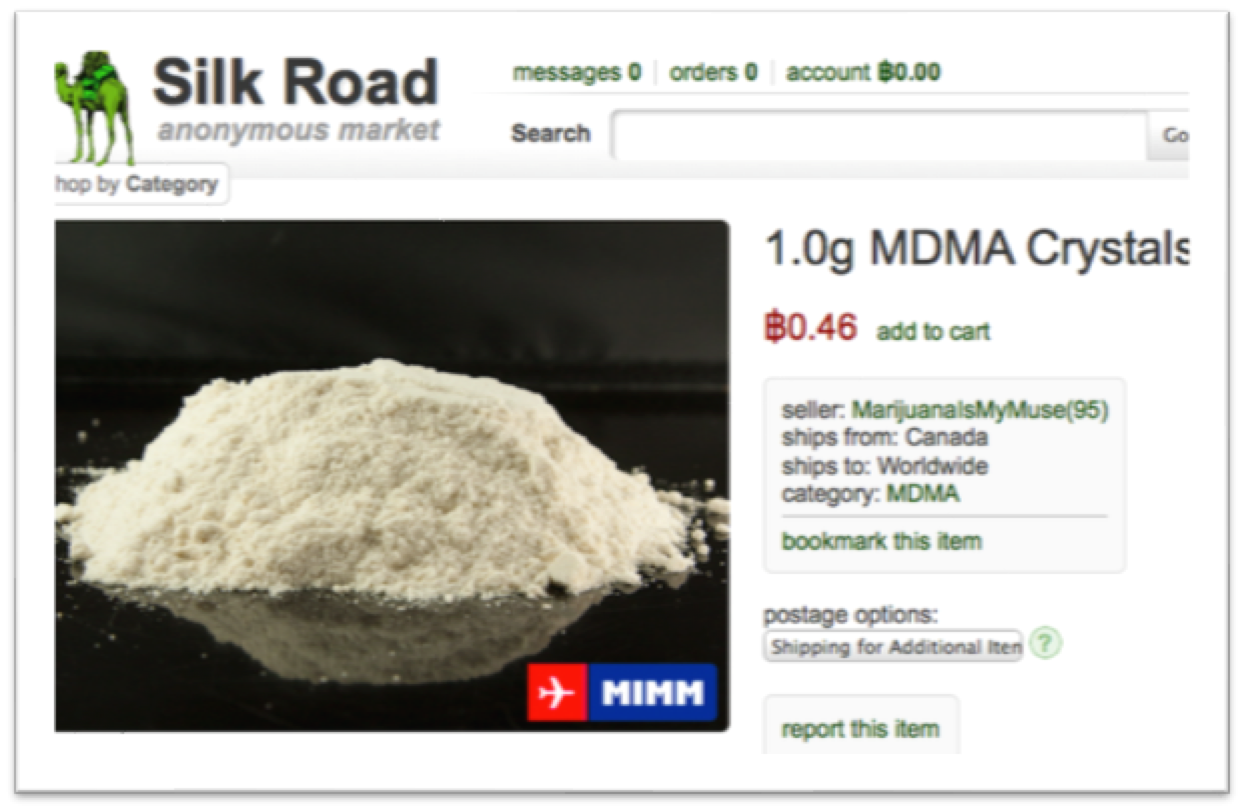
Task: Click the 1.0g MDMA Crystals listing title
Action: [x=977, y=250]
